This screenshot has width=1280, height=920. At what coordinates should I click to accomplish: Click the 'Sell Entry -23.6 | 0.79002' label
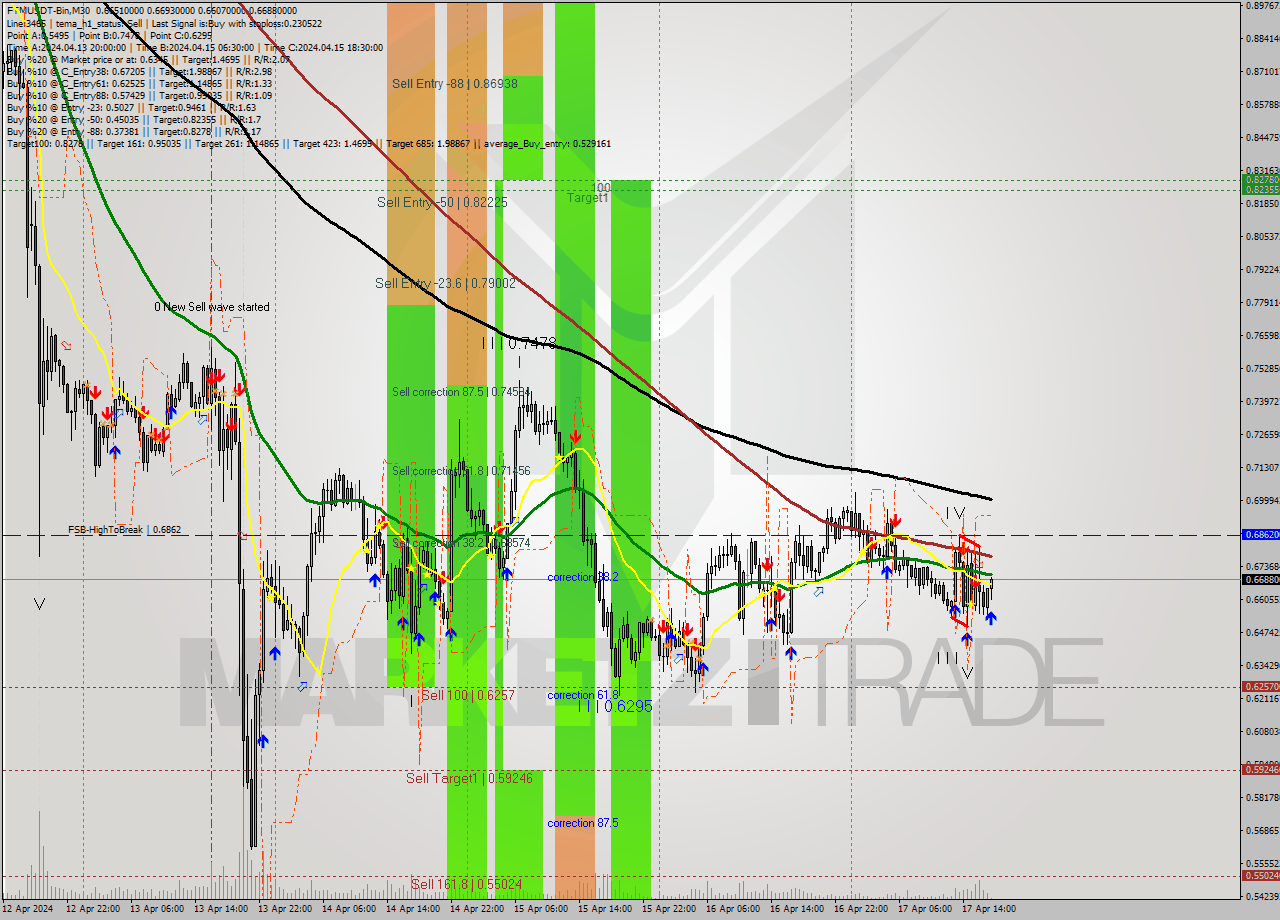point(445,283)
